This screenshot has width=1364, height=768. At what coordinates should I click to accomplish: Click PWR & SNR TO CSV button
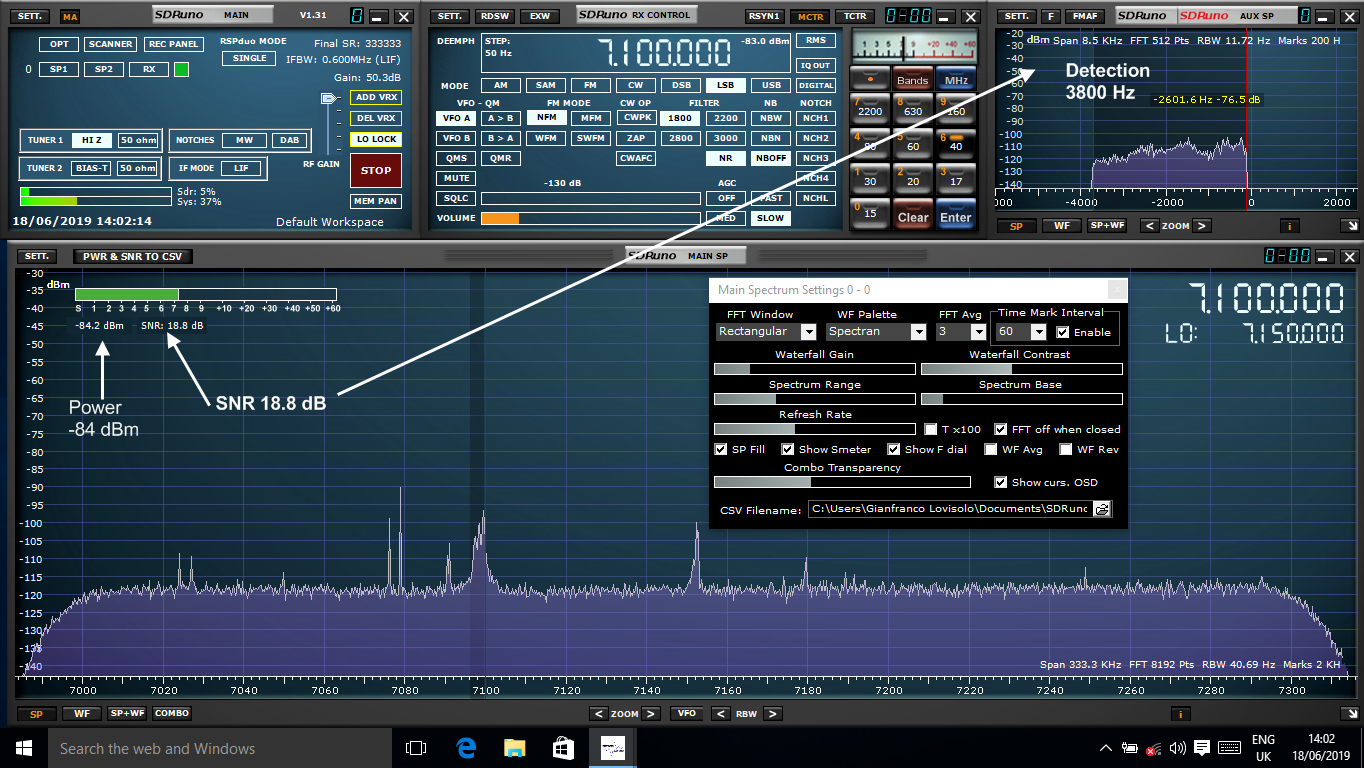pyautogui.click(x=133, y=257)
